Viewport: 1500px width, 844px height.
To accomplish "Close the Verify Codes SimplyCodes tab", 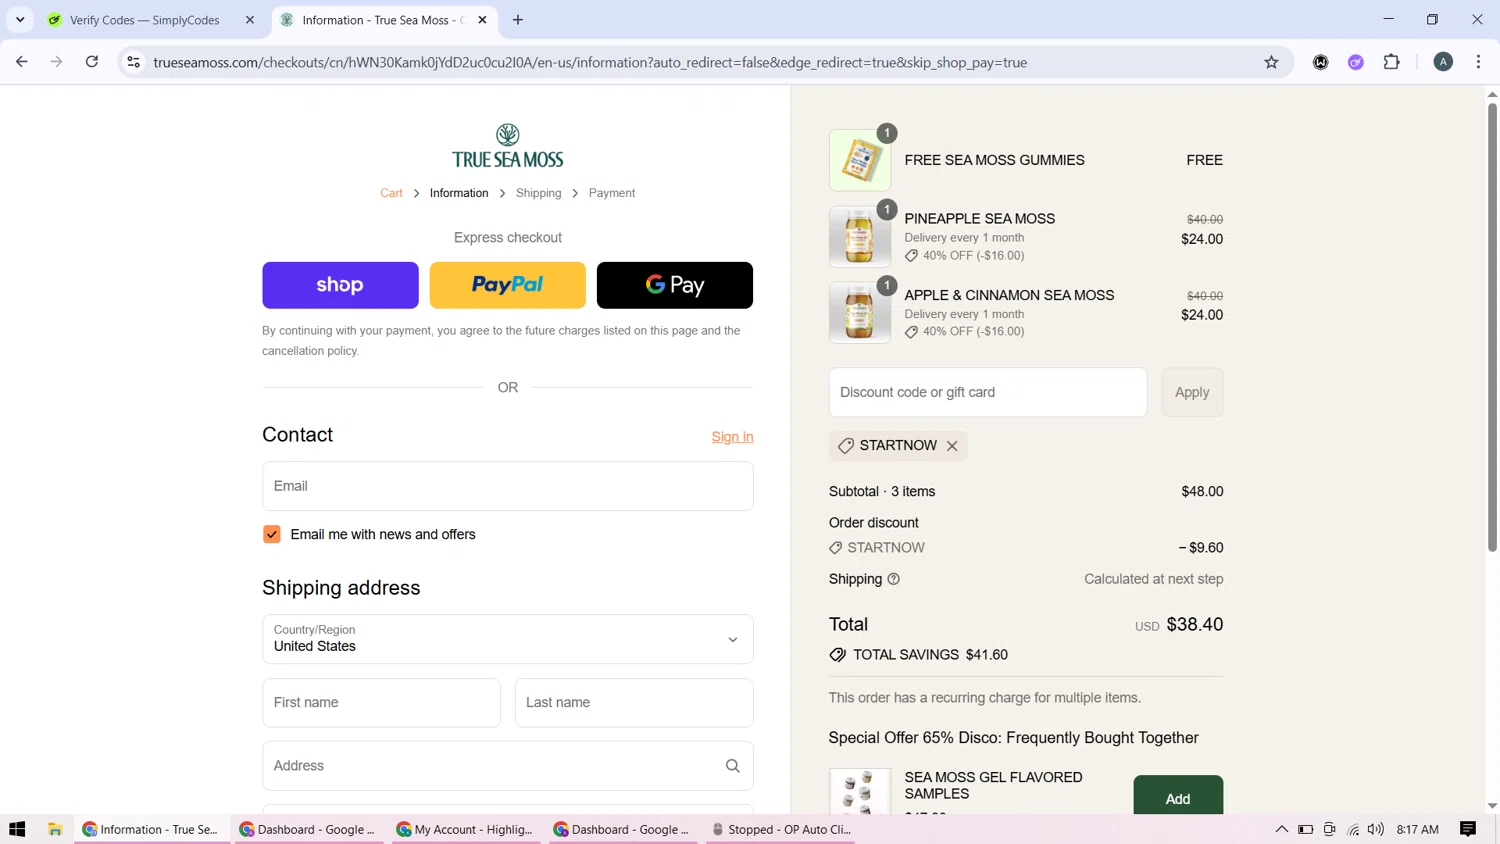I will tap(250, 20).
